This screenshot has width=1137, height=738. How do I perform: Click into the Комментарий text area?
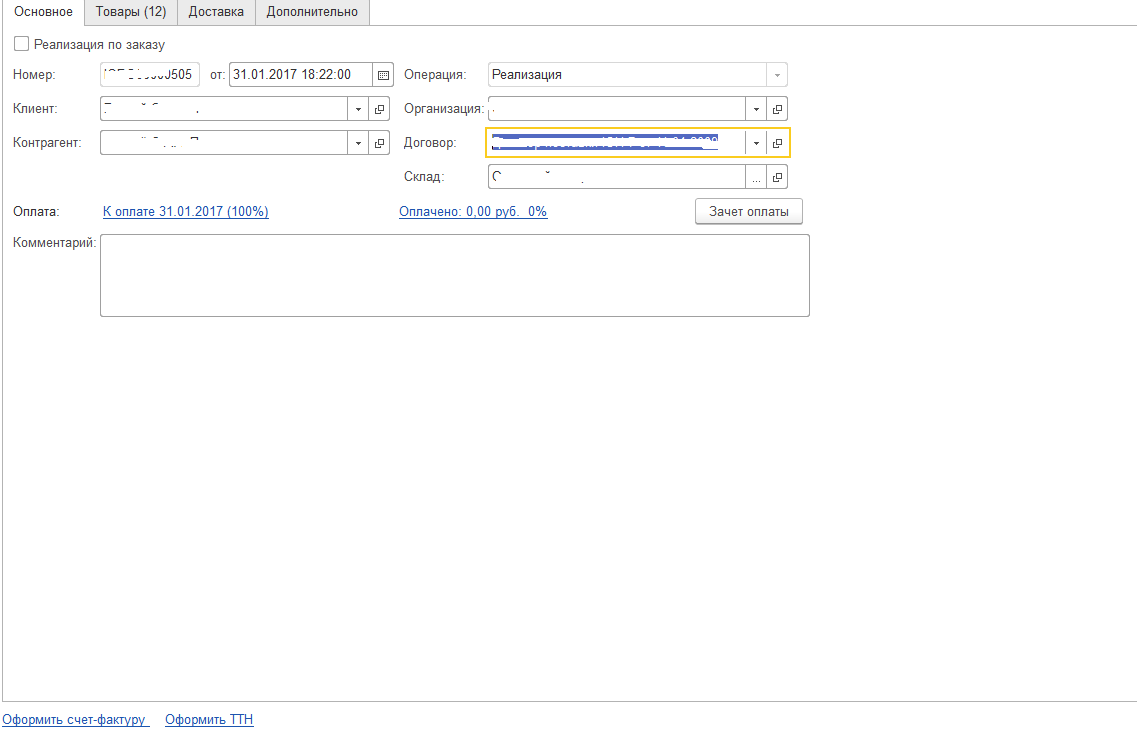click(x=455, y=275)
